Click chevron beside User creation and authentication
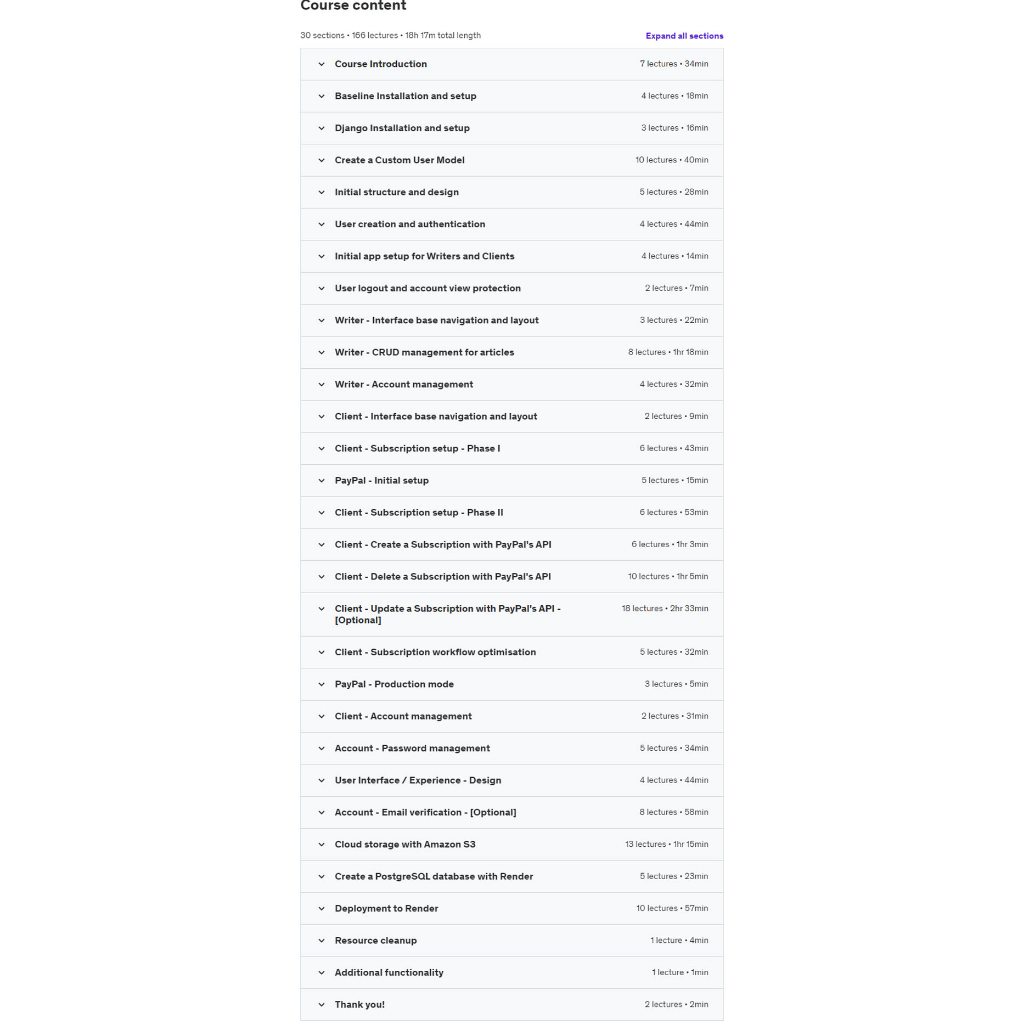The image size is (1024, 1024). click(x=322, y=224)
